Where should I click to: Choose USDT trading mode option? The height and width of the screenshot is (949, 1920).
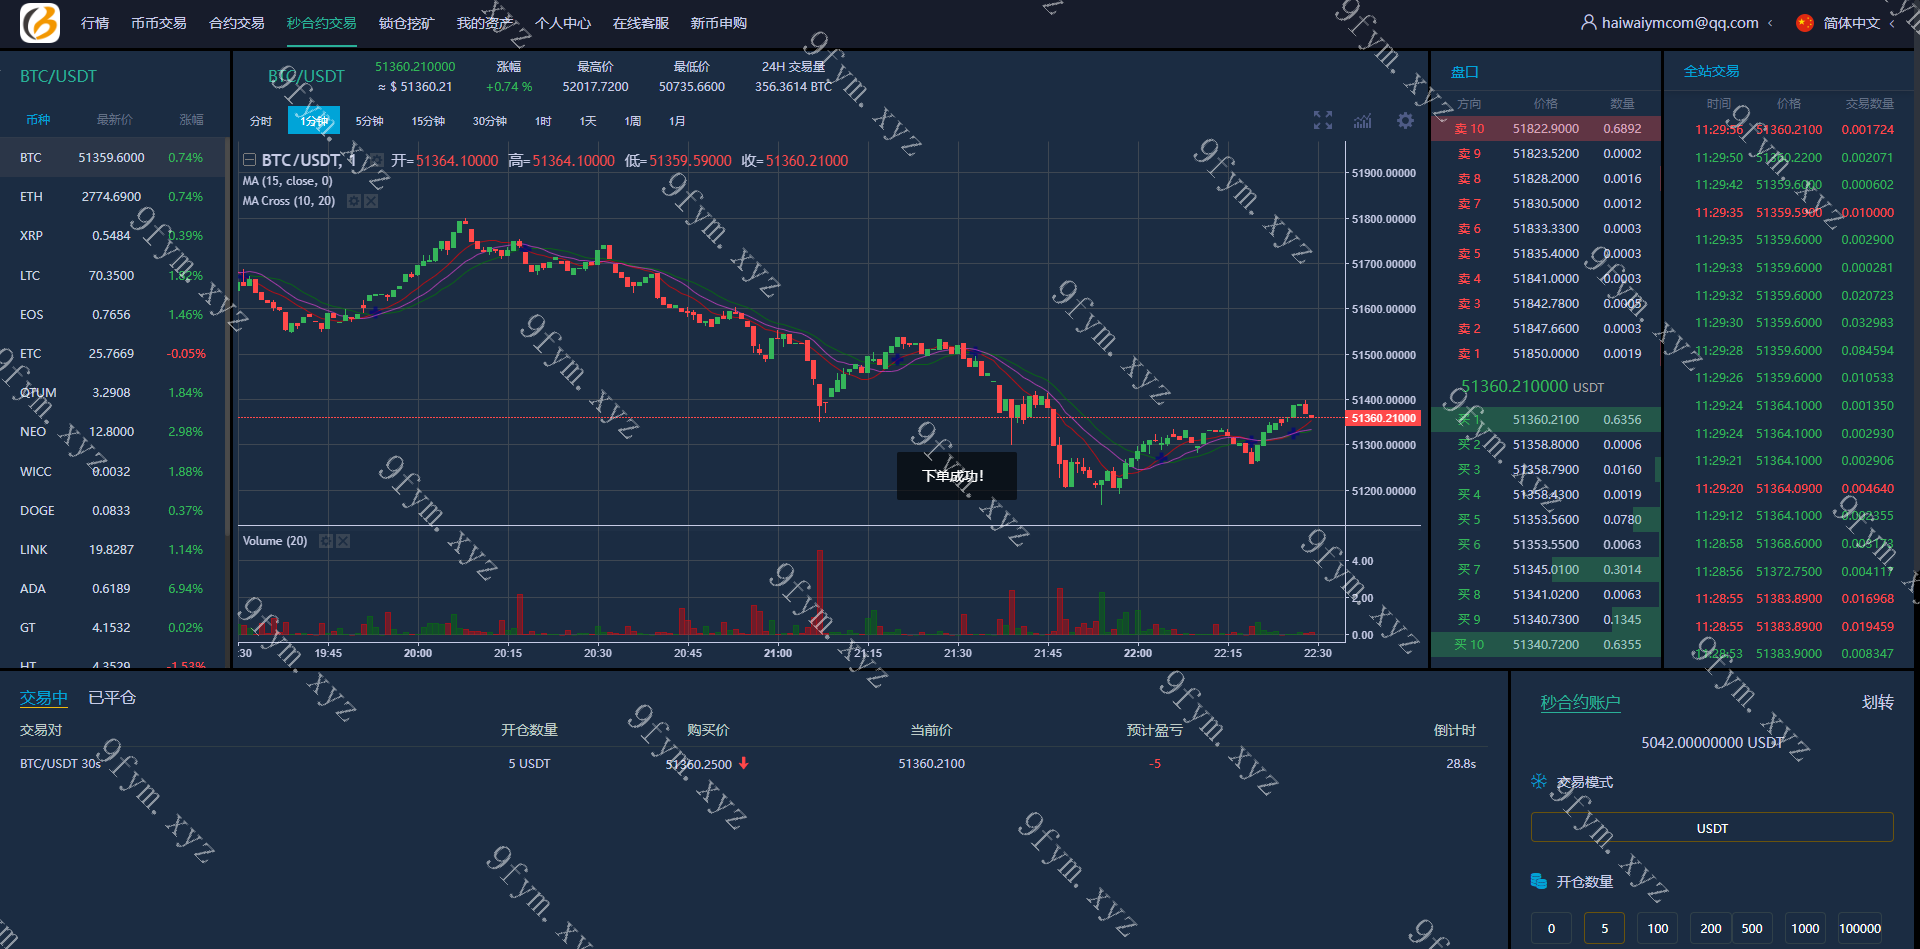[1712, 828]
